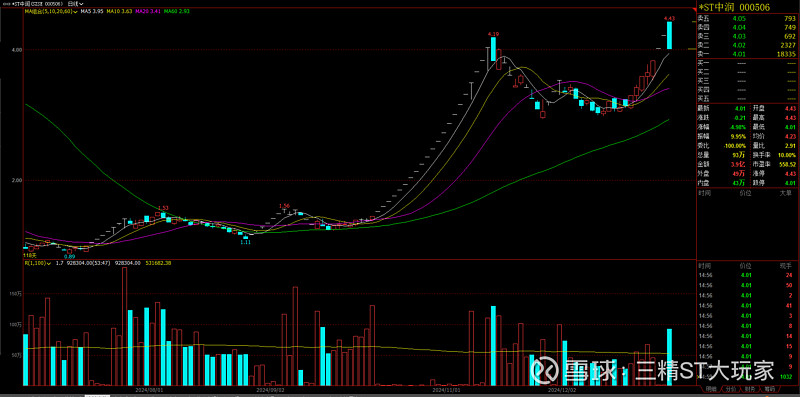Image resolution: width=800 pixels, height=397 pixels.
Task: Select the 14:56 trade row with volume 41
Action: pos(747,306)
